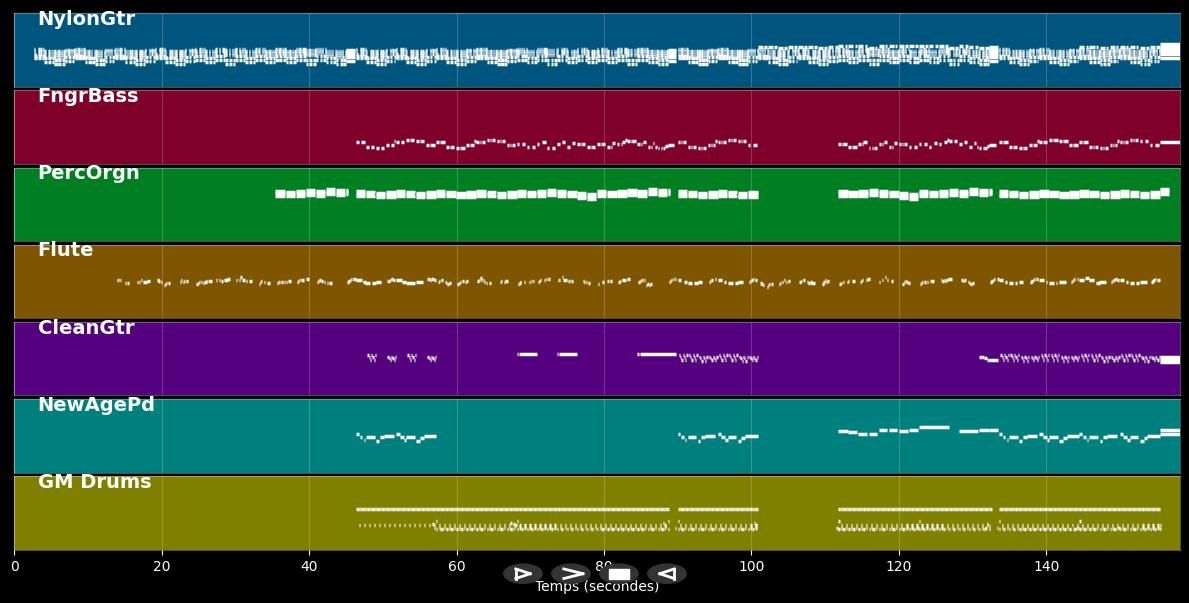Click the 100 second time axis tick

point(751,567)
